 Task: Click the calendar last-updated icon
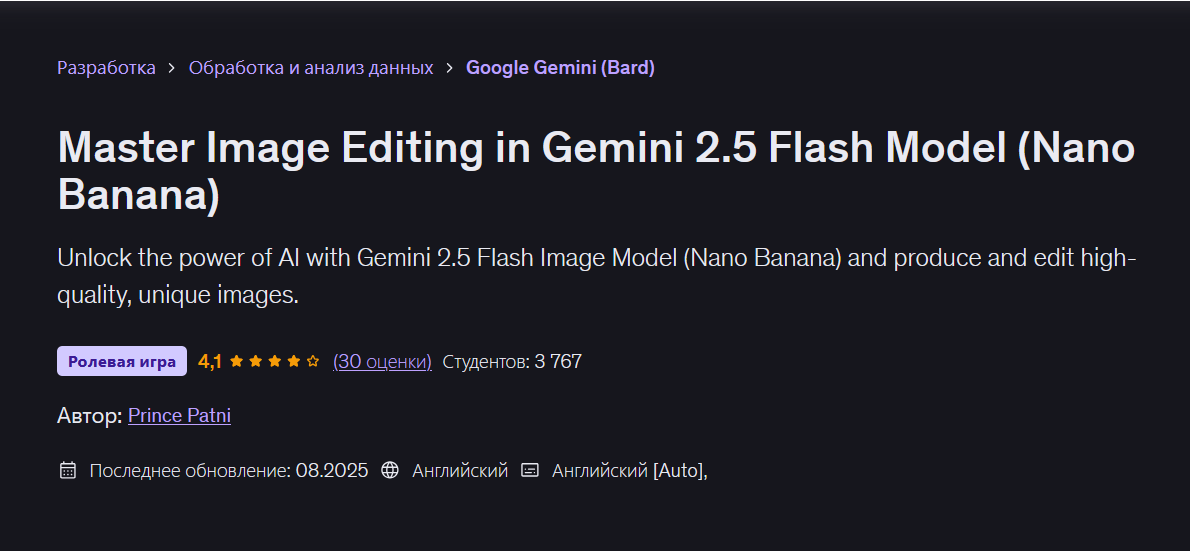pos(68,470)
